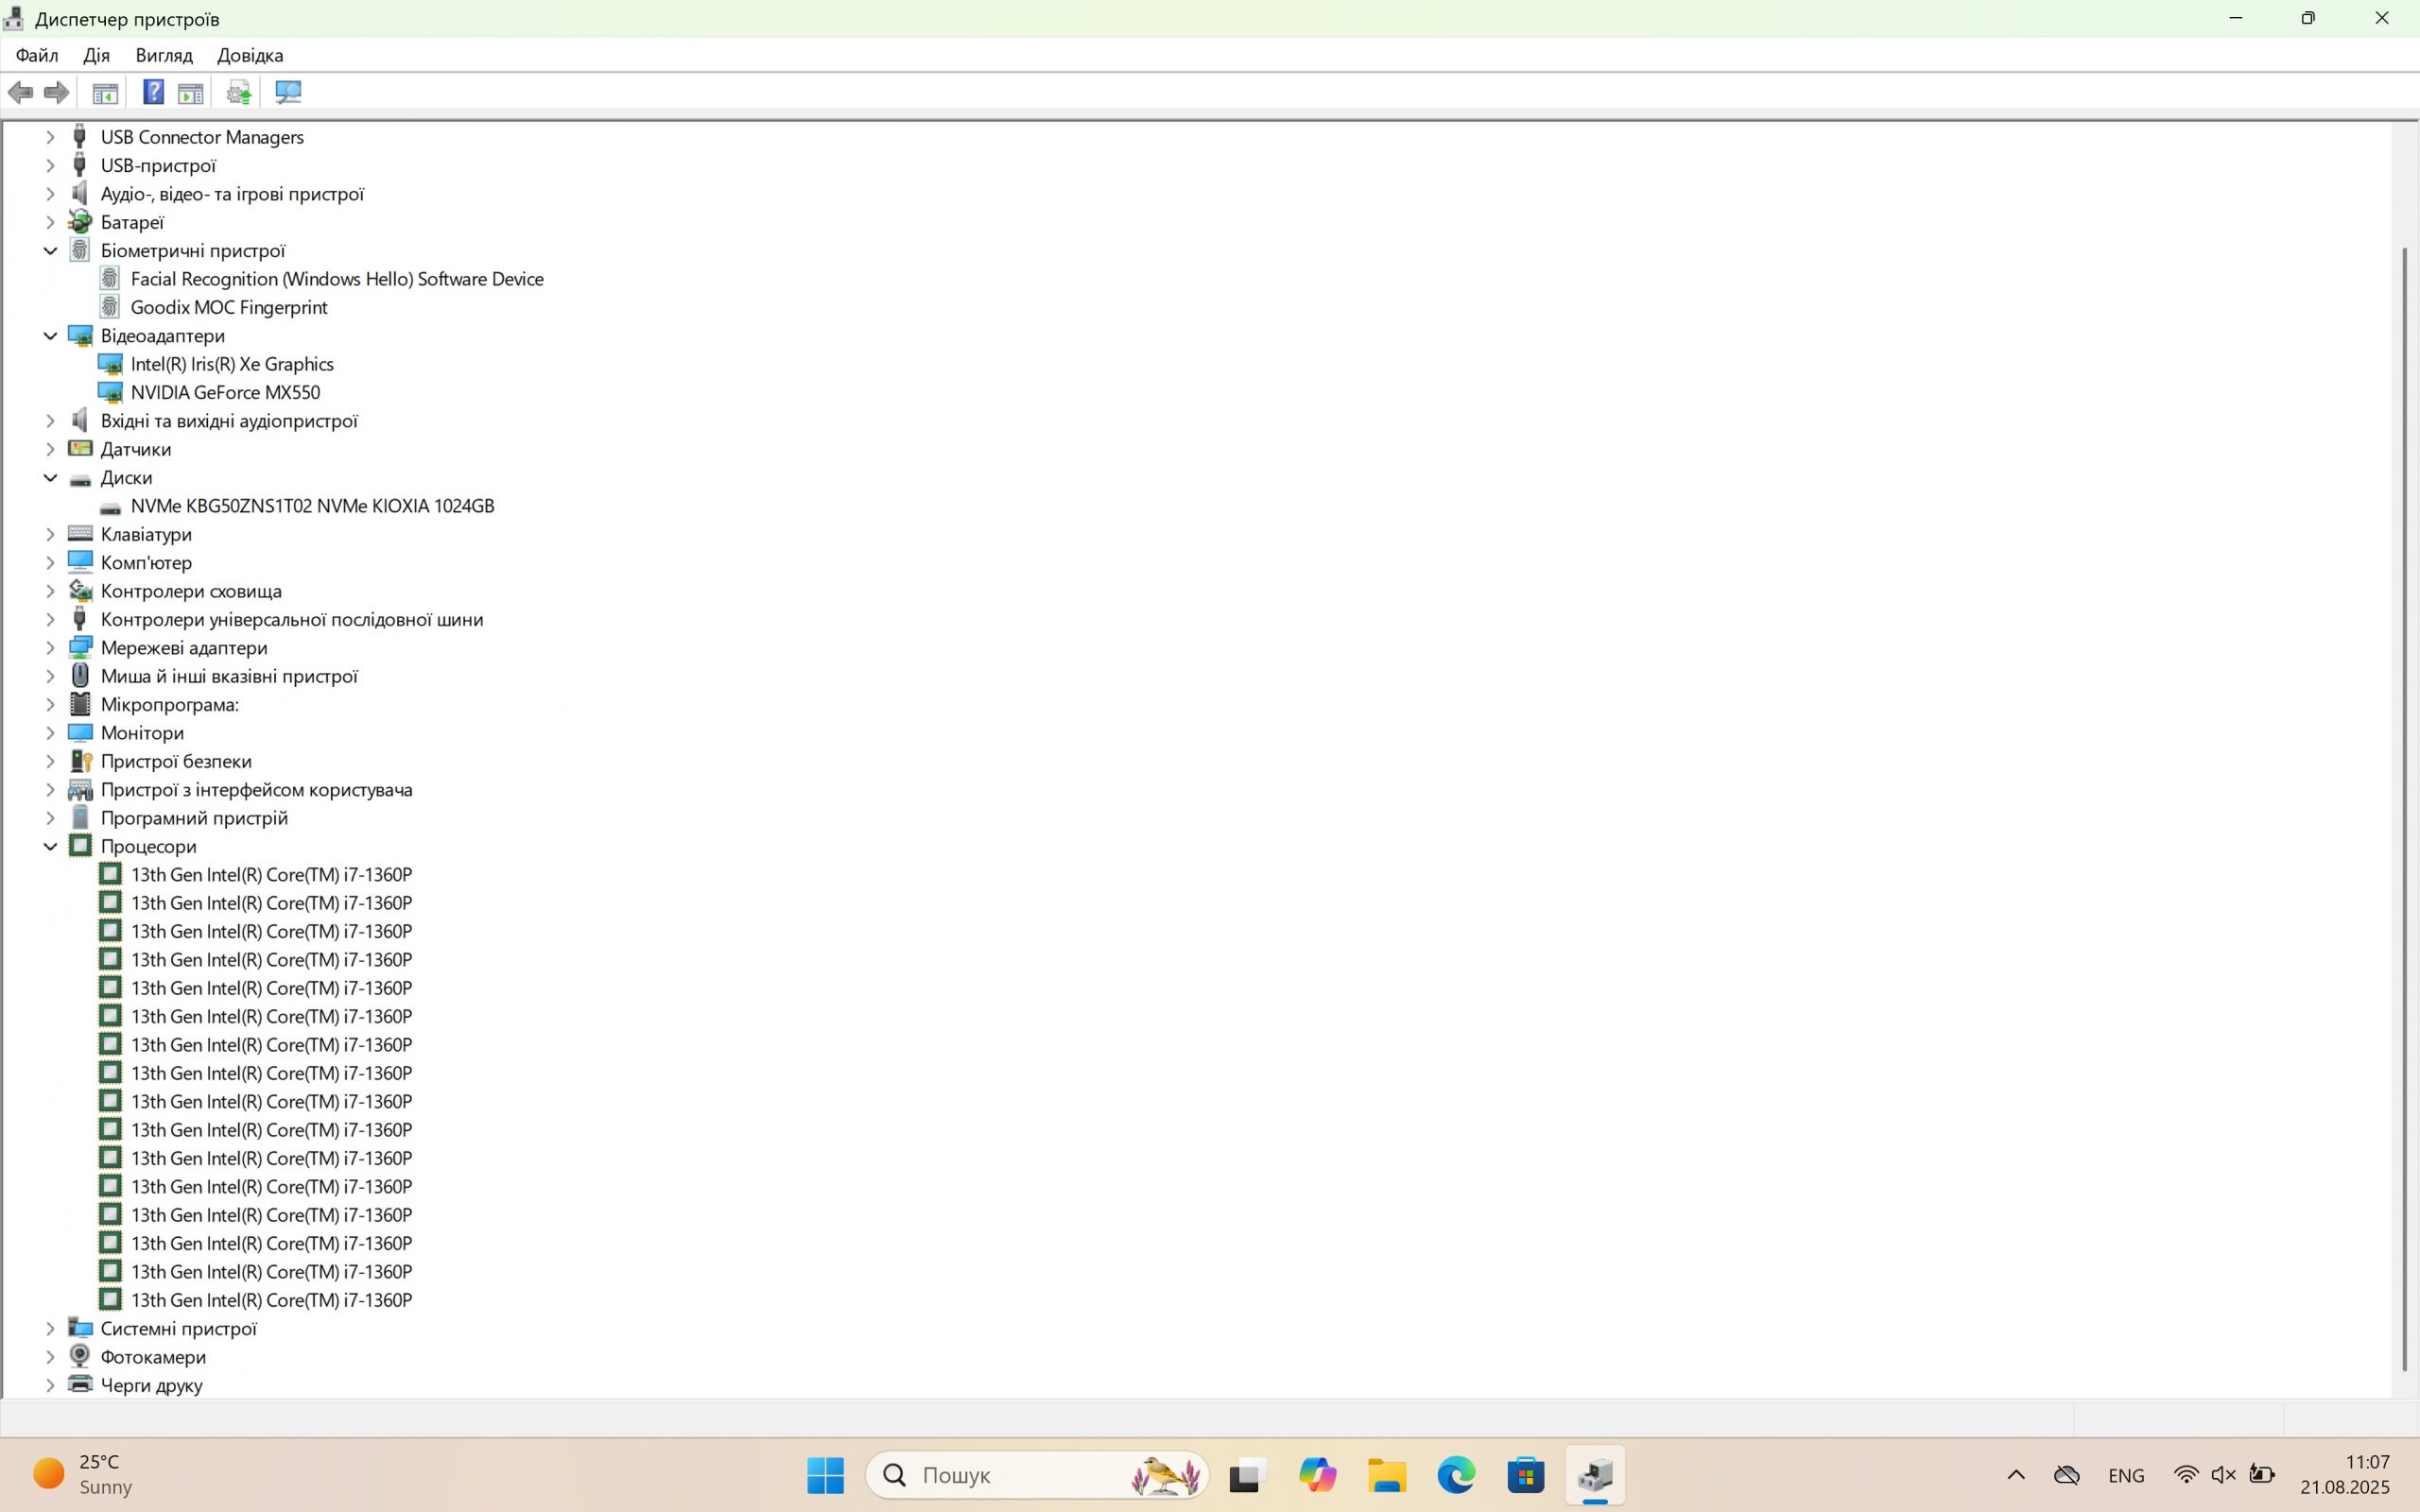The height and width of the screenshot is (1512, 2420).
Task: Click the Контролери сховища label
Action: tap(191, 591)
